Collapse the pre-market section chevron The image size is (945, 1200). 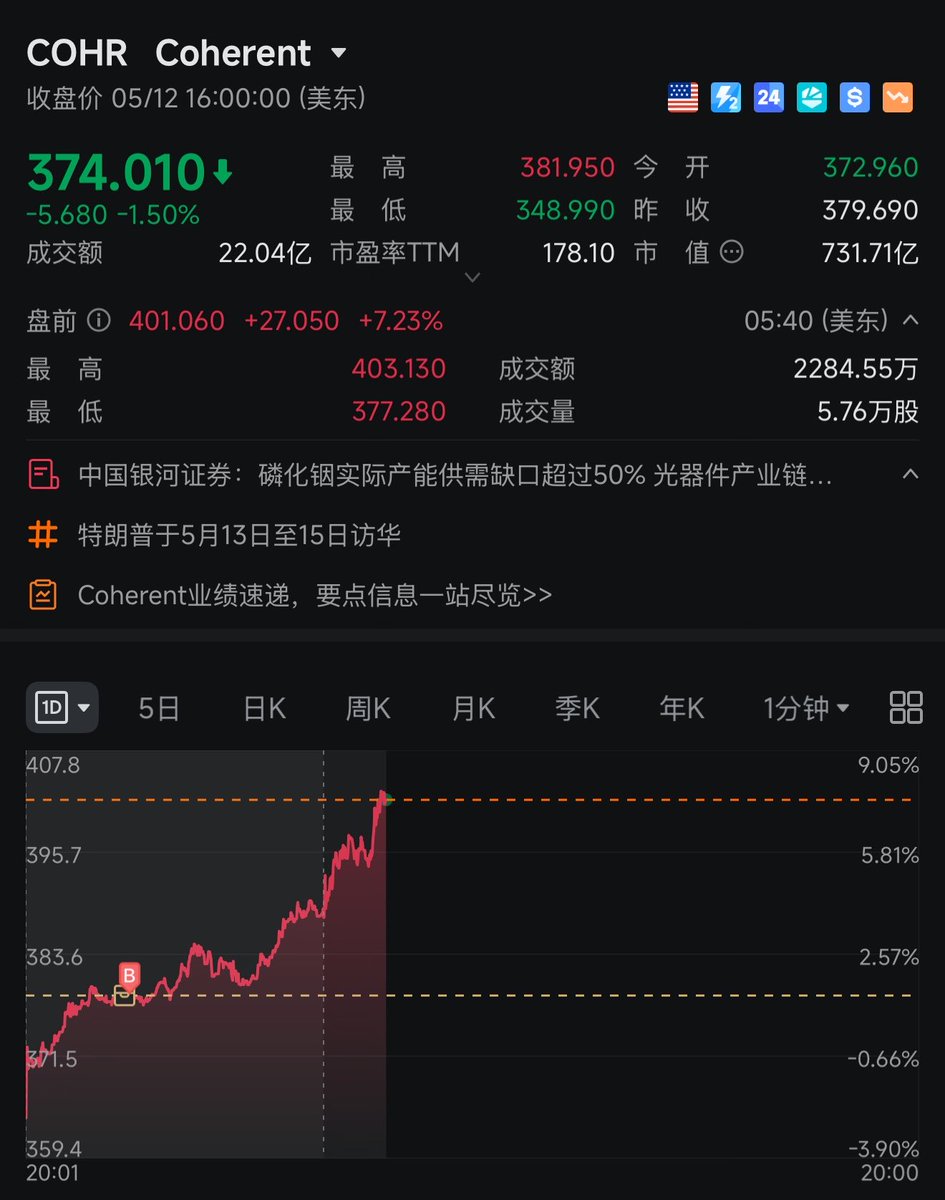click(x=910, y=320)
